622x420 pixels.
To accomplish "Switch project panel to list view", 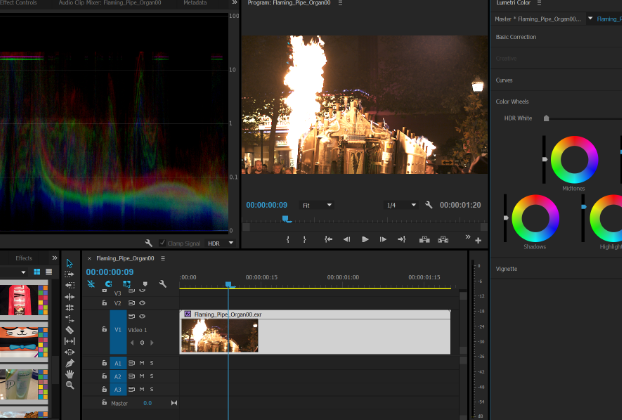I will (x=49, y=272).
